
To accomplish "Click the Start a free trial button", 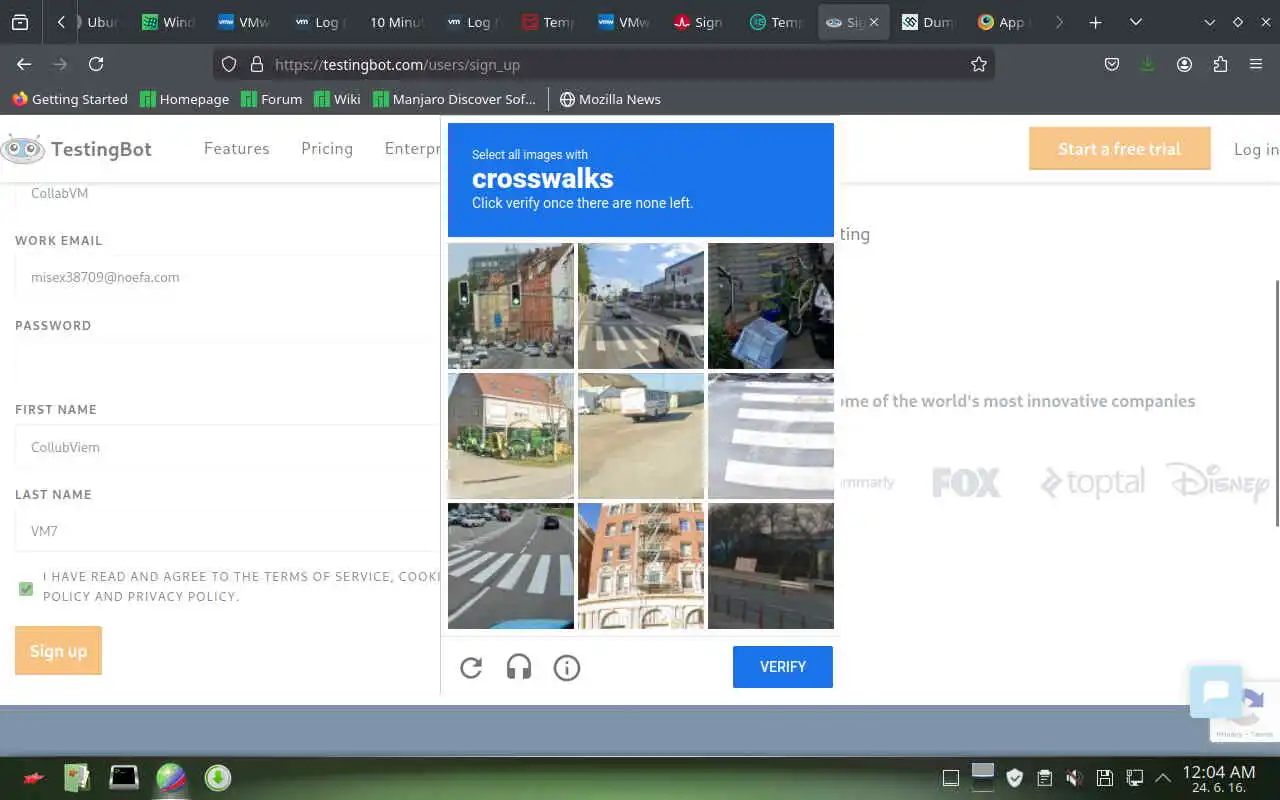I will click(x=1120, y=149).
